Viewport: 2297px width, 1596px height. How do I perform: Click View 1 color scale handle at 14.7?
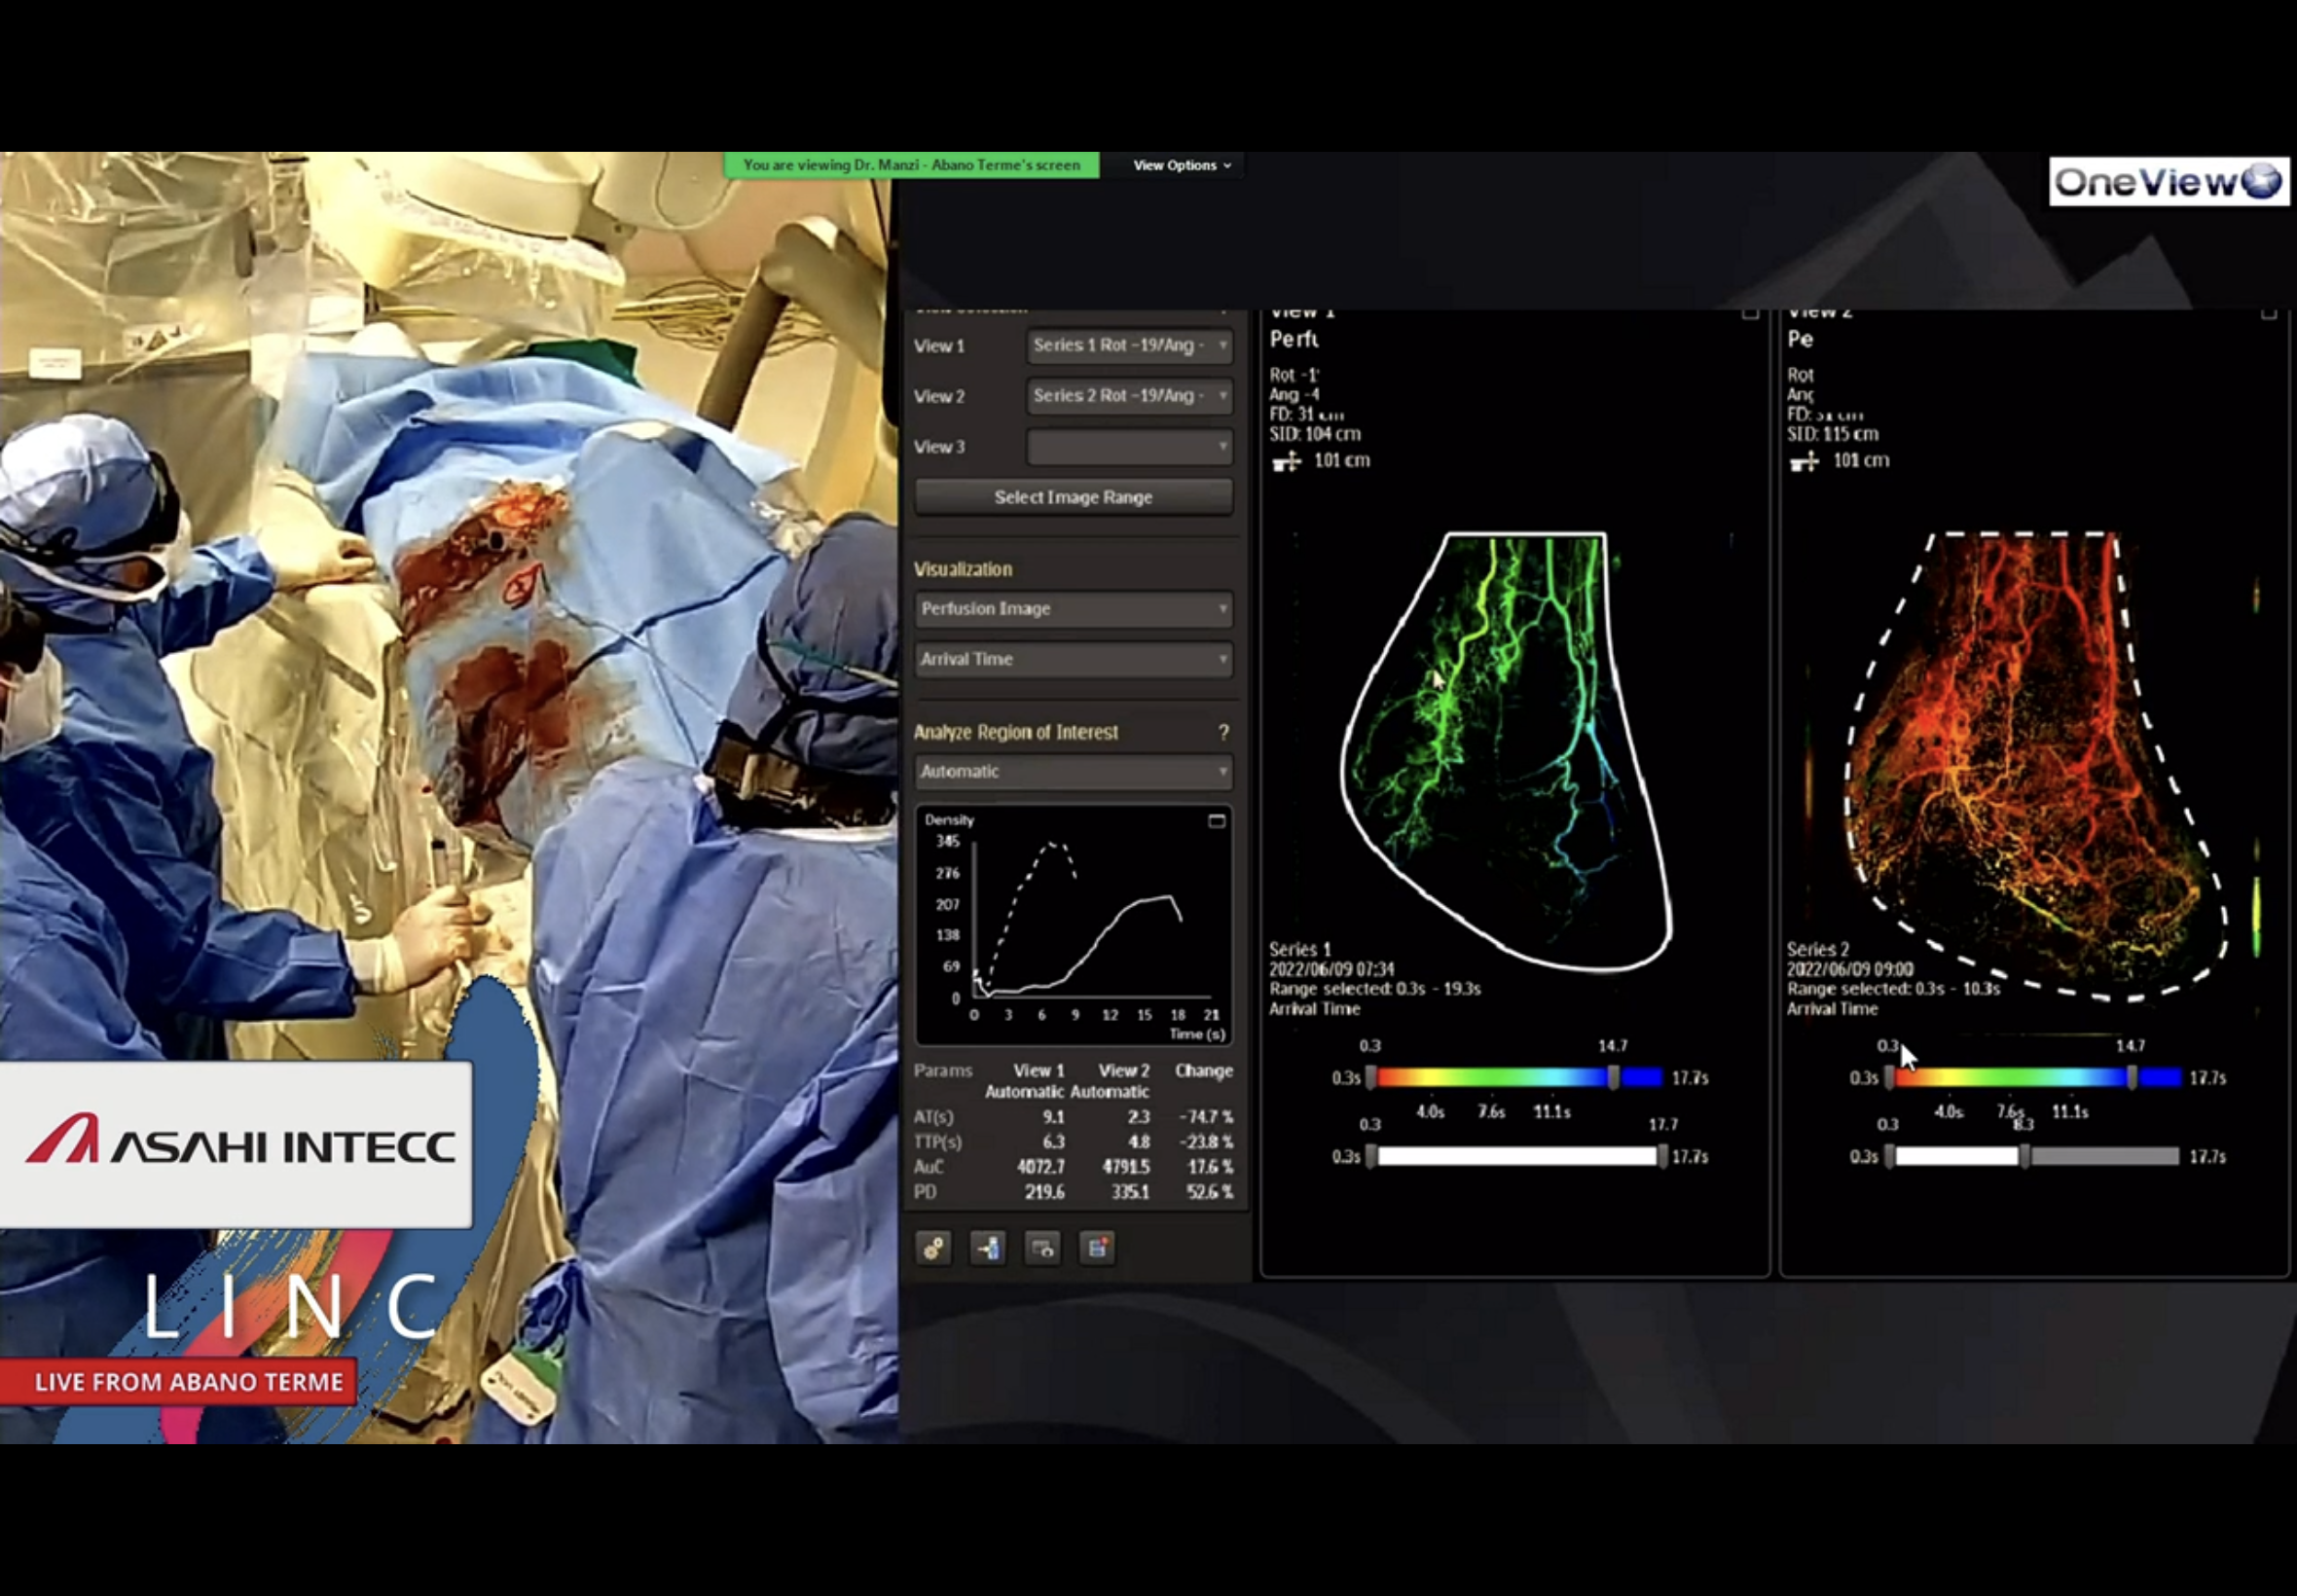tap(1613, 1077)
